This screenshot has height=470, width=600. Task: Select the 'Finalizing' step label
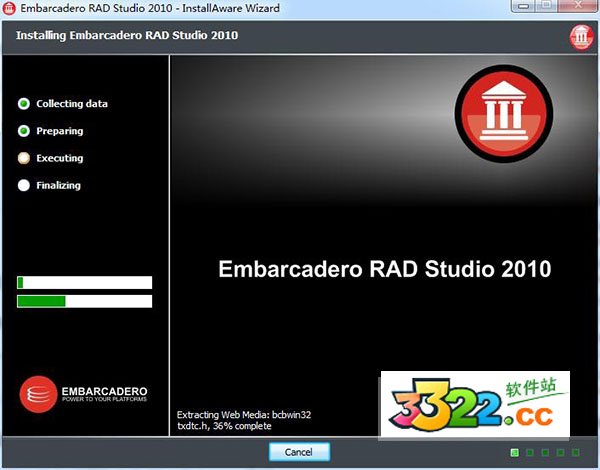pyautogui.click(x=59, y=185)
